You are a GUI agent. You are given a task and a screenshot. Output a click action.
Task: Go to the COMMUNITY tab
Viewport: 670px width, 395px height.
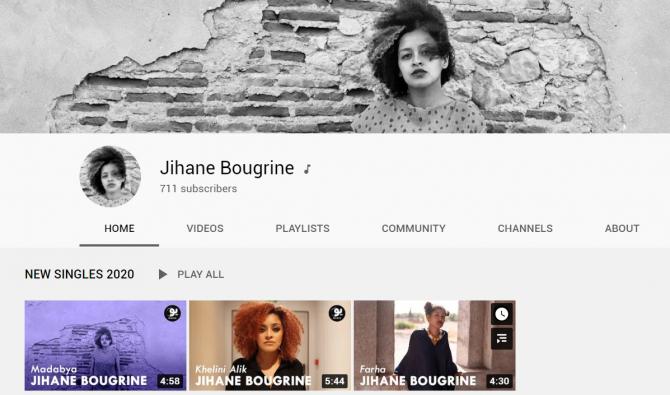coord(413,229)
